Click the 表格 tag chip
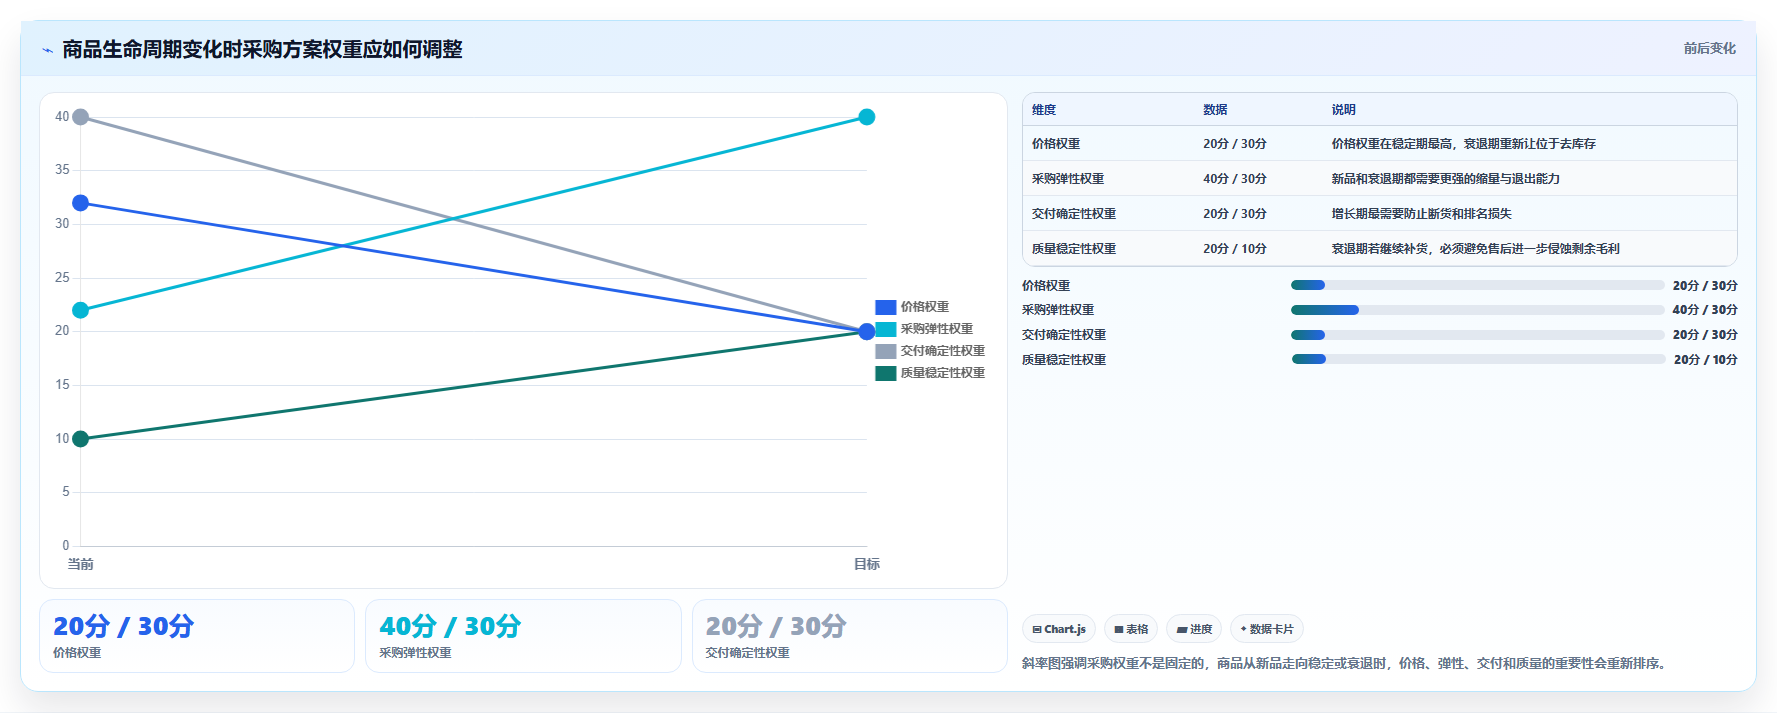Screen dimensions: 1777x713 coord(1131,629)
